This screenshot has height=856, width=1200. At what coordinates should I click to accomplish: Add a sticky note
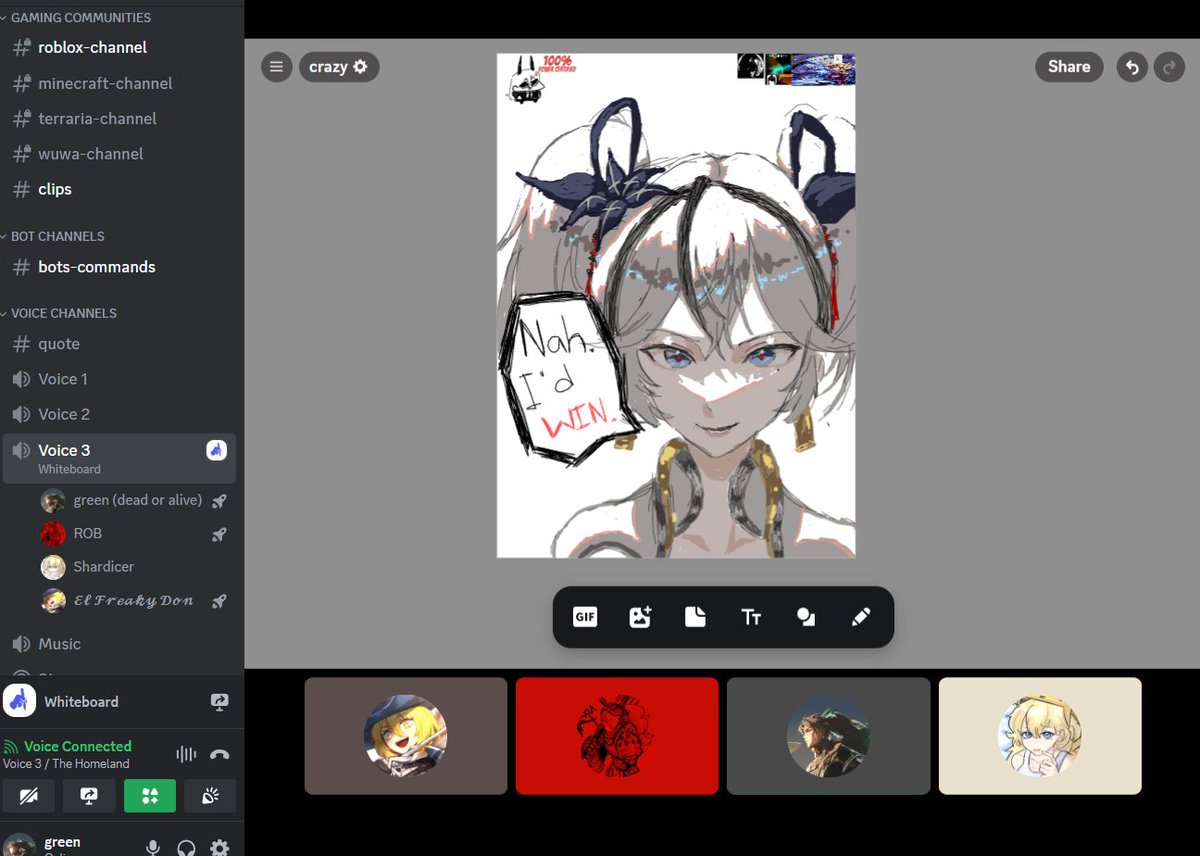point(695,617)
